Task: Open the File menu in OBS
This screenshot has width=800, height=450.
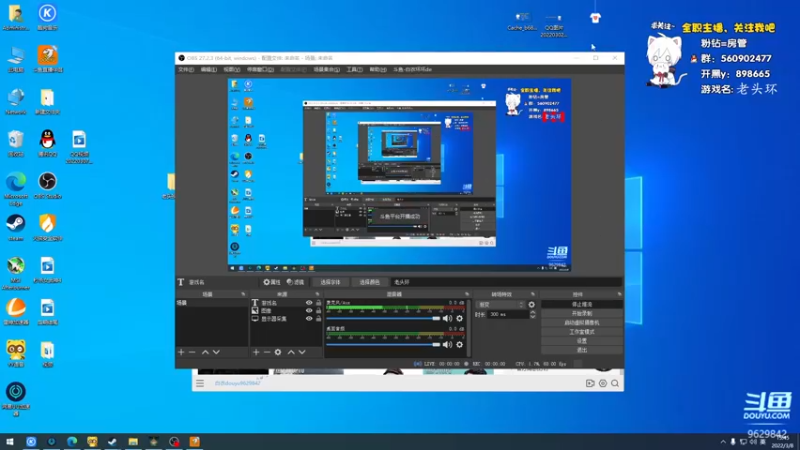Action: click(x=186, y=69)
